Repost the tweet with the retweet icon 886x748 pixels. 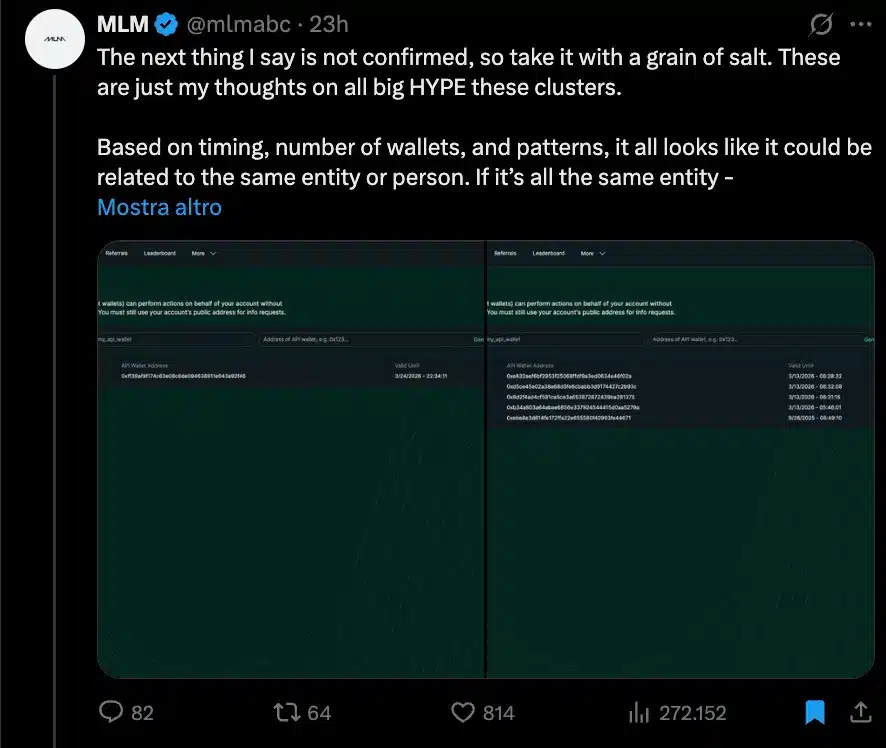(x=286, y=712)
